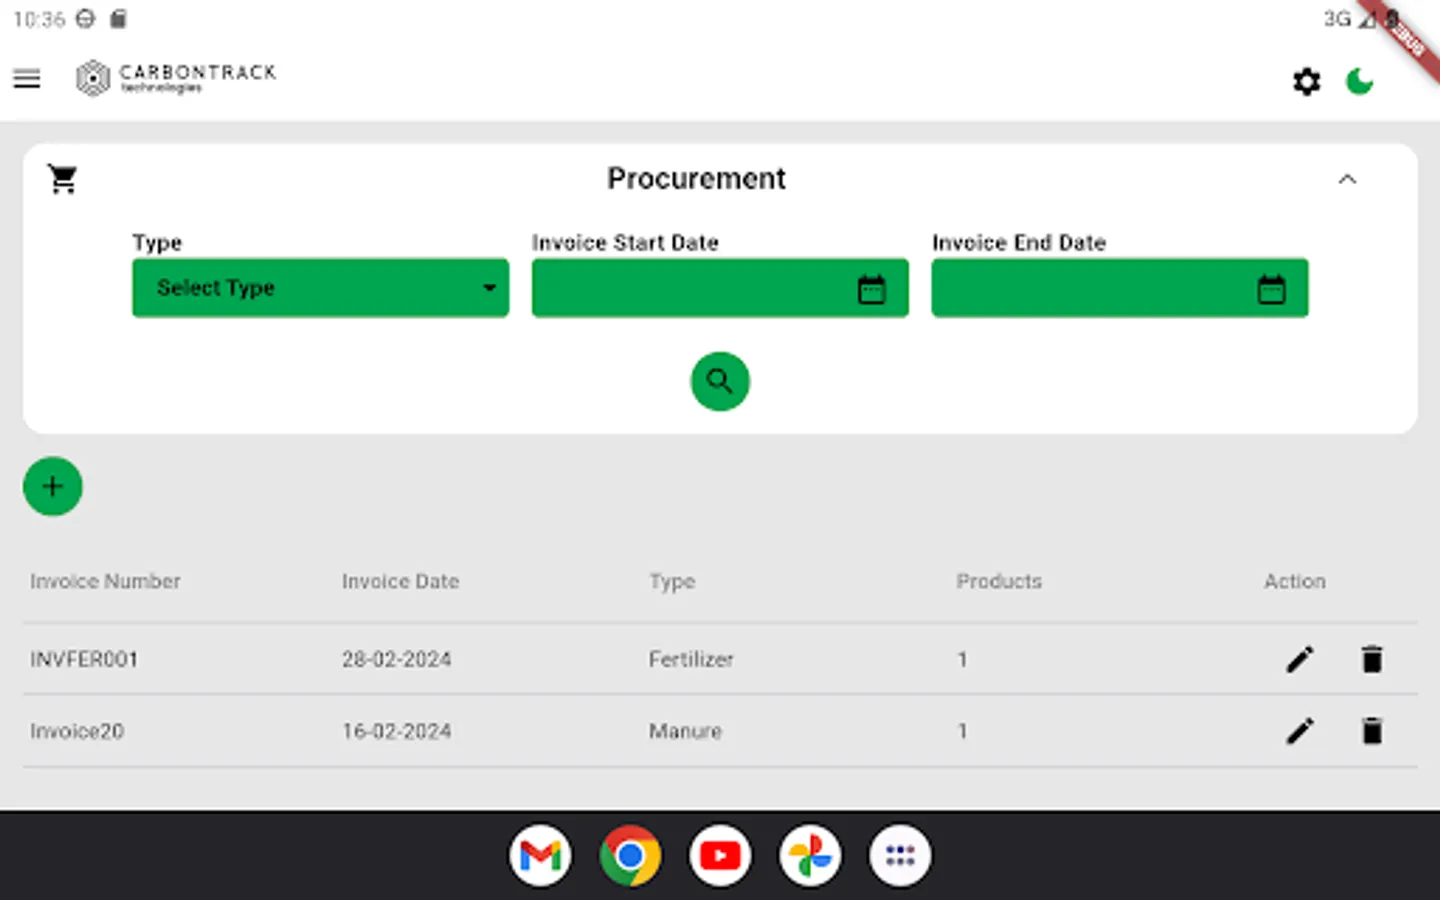Launch Chrome from the dock
The height and width of the screenshot is (900, 1440).
click(x=630, y=856)
